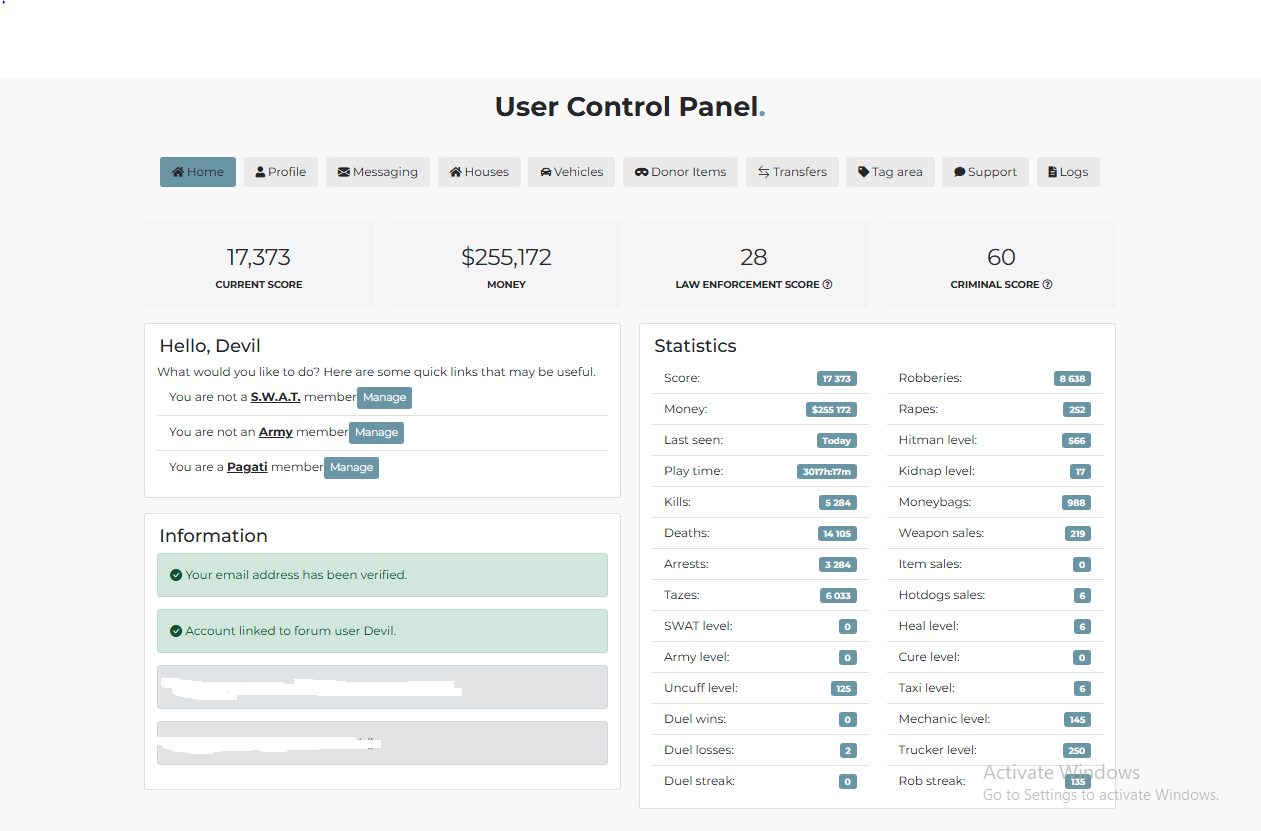The width and height of the screenshot is (1261, 831).
Task: Open the Houses tab
Action: click(x=479, y=172)
